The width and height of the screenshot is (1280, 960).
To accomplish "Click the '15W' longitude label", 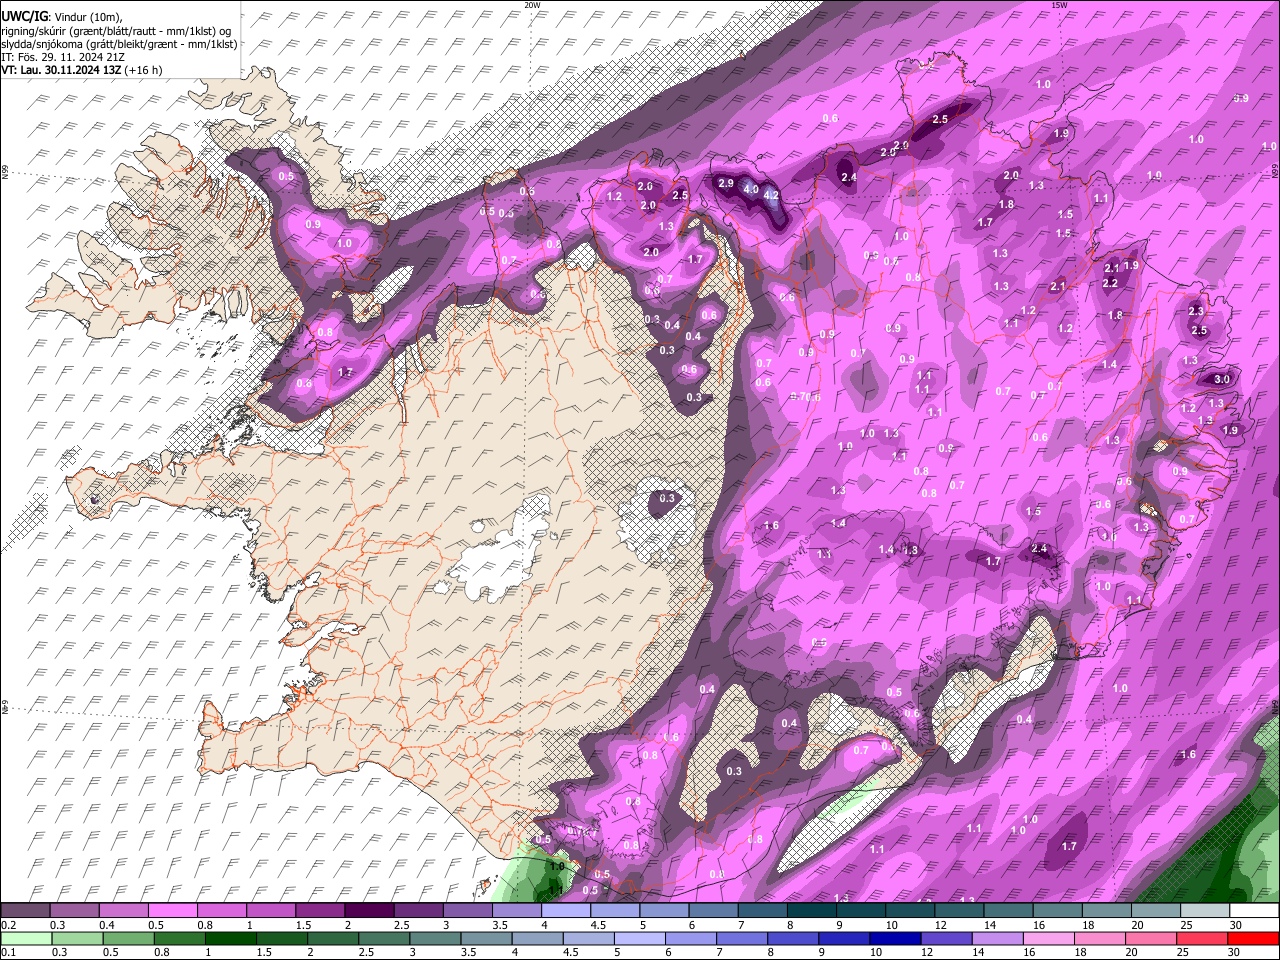I will pos(1059,5).
